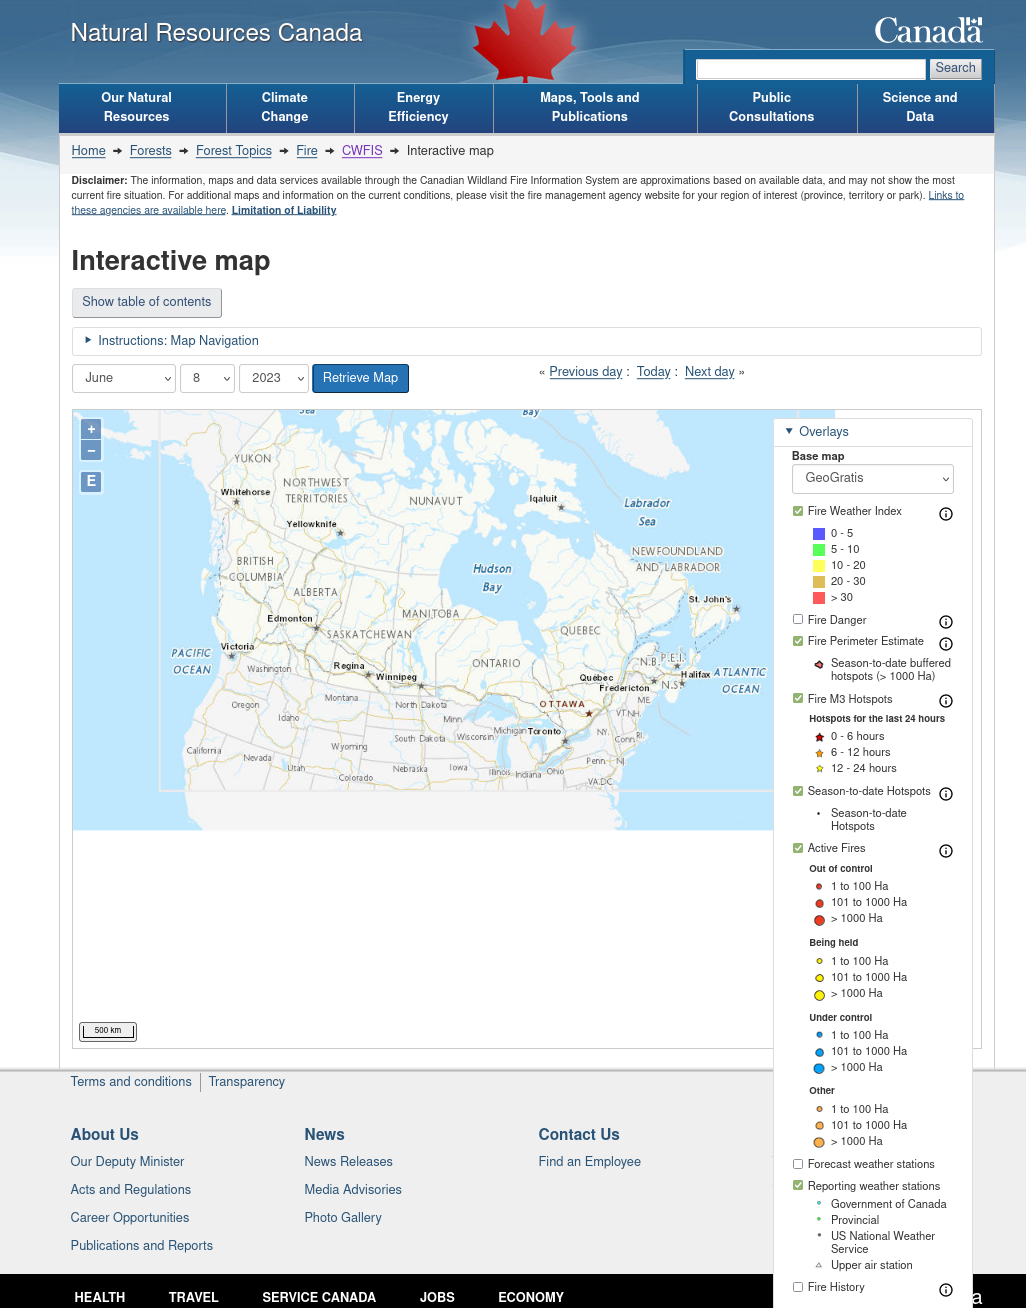Open Maps, Tools and Publications menu

595,107
